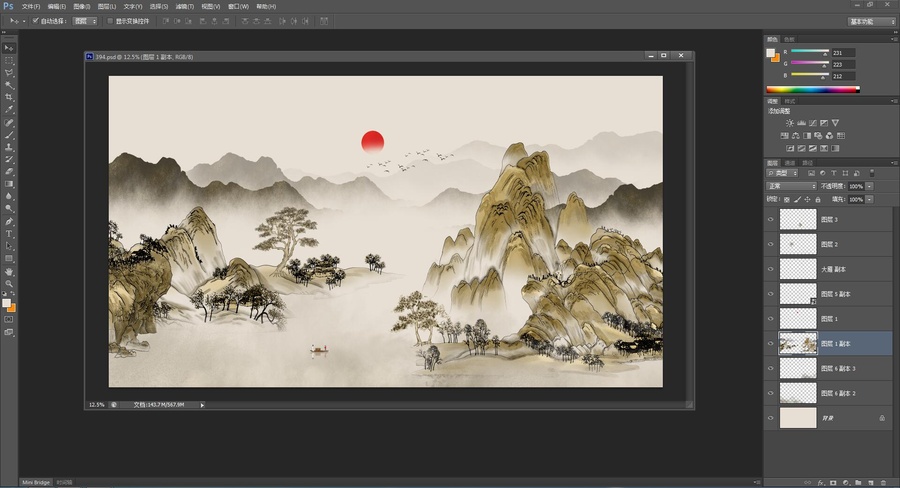Add a Curves adjustment
900x488 pixels.
point(813,123)
